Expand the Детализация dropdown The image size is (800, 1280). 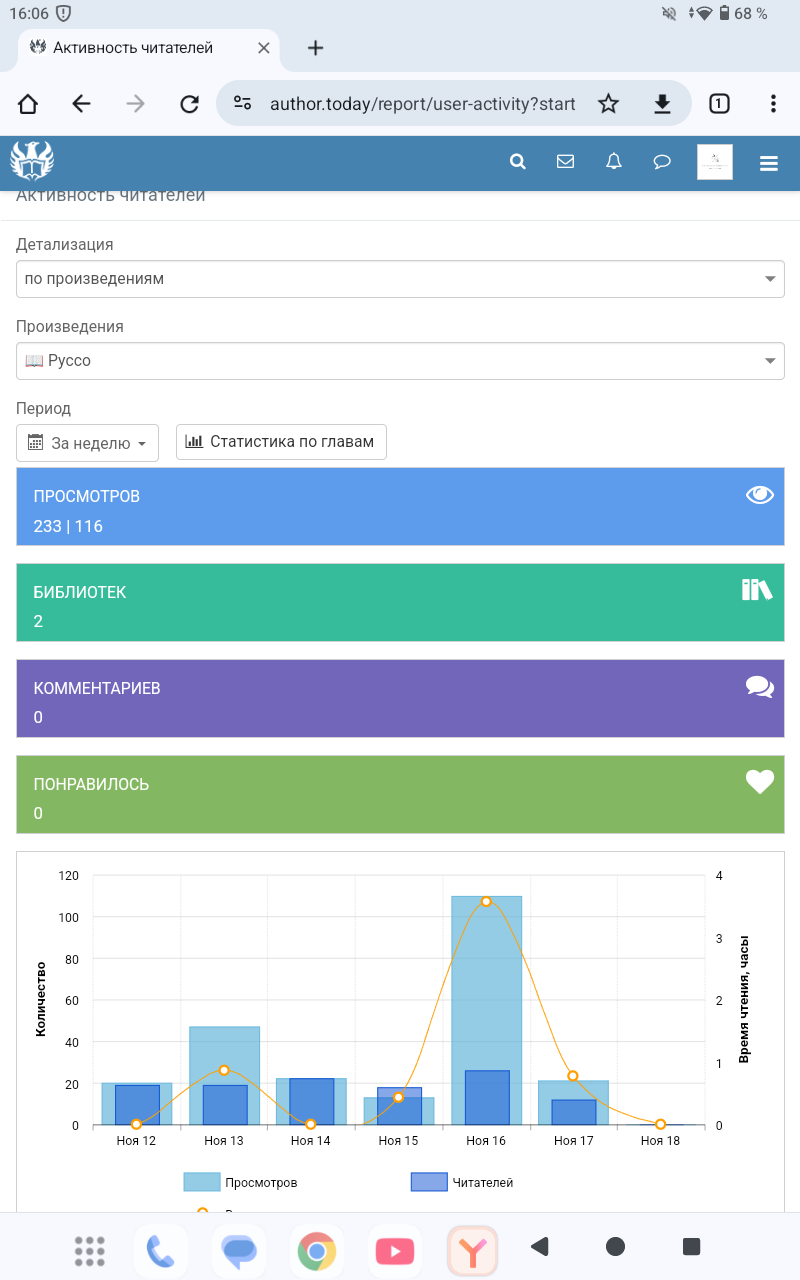tap(400, 279)
